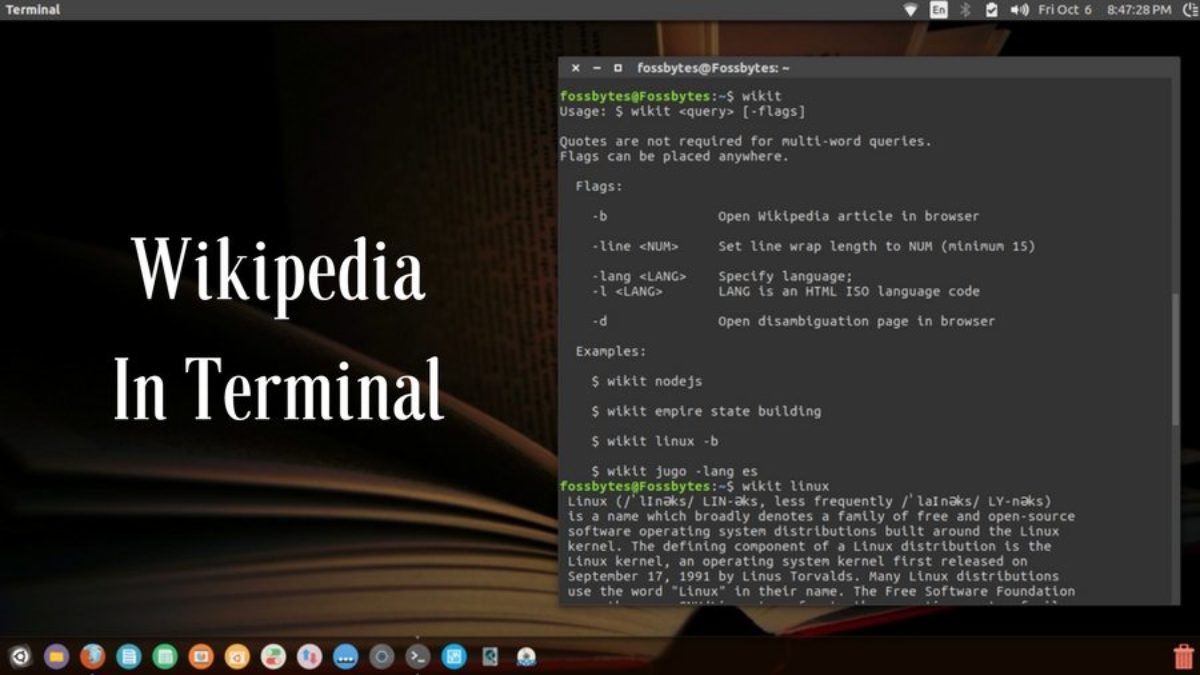Click the '-l <LANG>' flag text
This screenshot has width=1200, height=675.
pyautogui.click(x=627, y=291)
